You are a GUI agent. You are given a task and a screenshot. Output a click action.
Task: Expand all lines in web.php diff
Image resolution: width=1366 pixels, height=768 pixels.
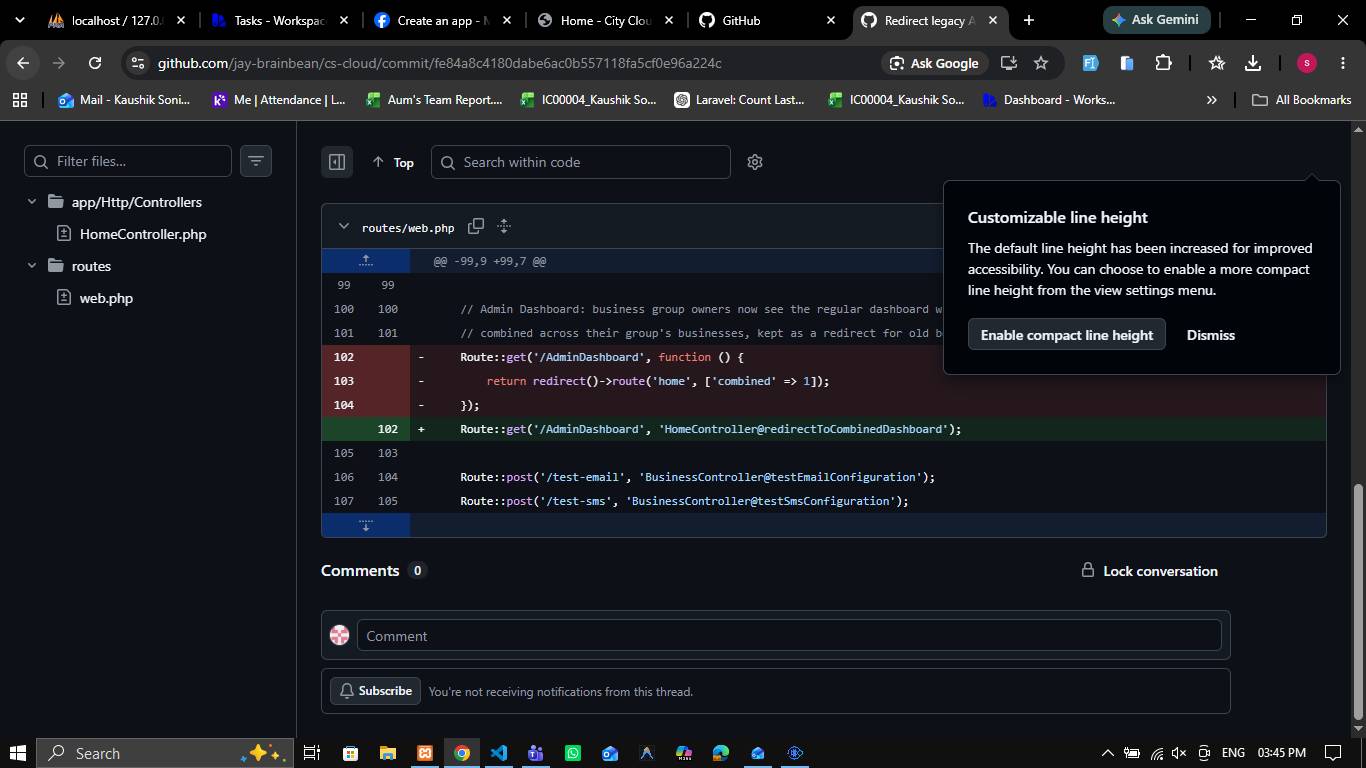[504, 227]
